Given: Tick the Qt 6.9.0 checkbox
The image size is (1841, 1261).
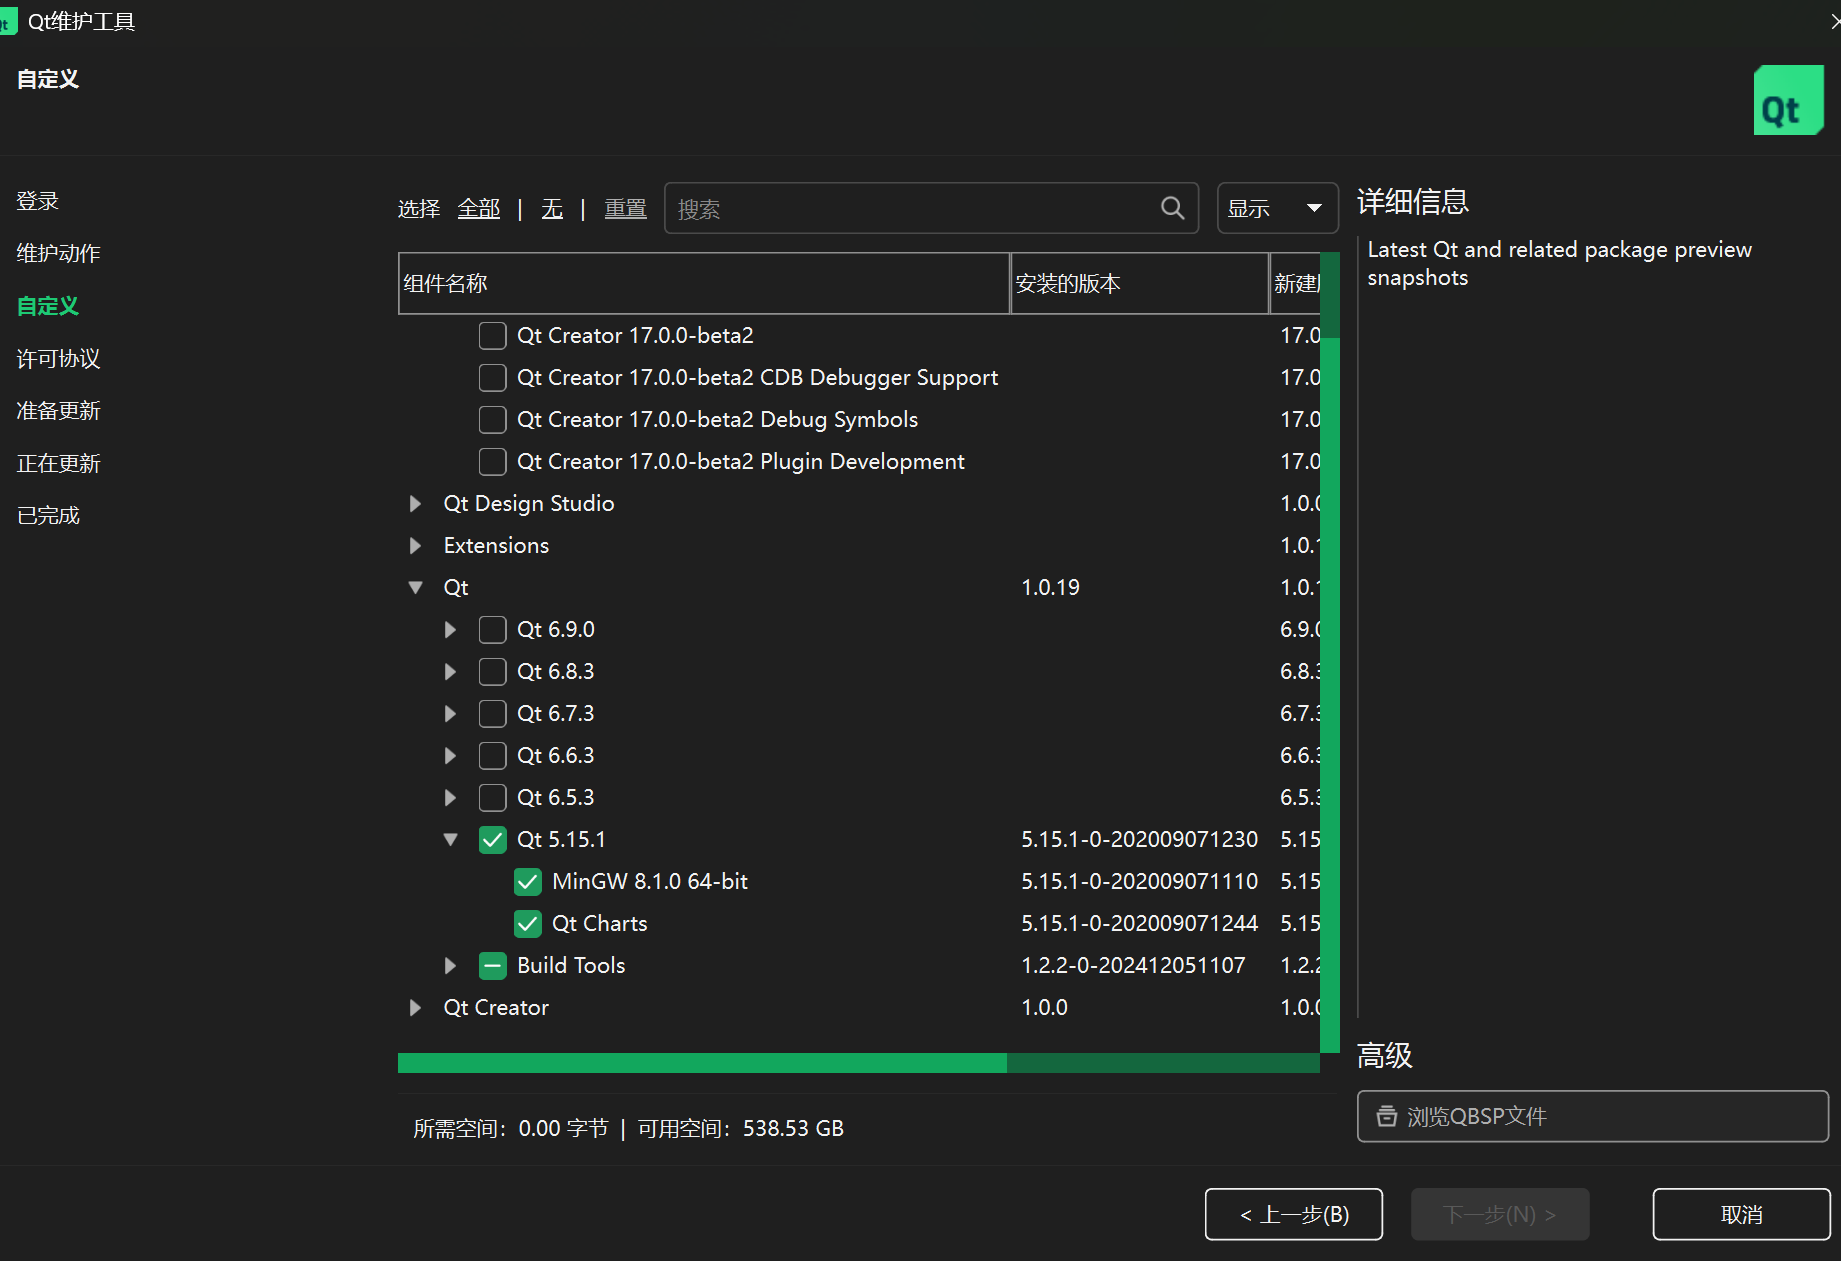Looking at the screenshot, I should (492, 630).
